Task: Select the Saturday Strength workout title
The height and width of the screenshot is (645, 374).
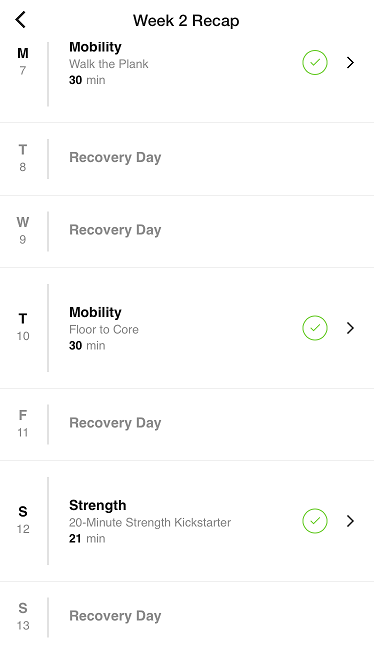Action: (x=98, y=505)
